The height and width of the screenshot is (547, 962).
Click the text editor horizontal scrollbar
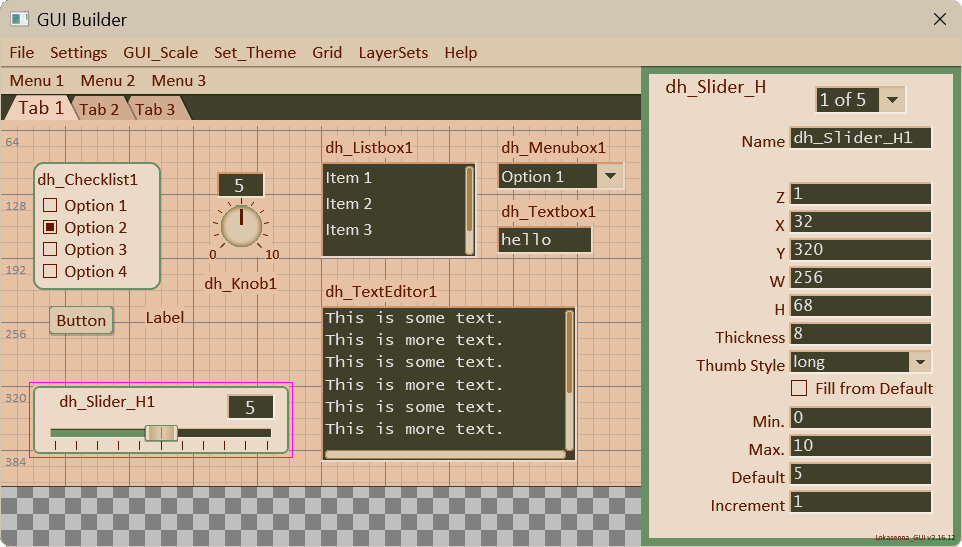click(445, 454)
